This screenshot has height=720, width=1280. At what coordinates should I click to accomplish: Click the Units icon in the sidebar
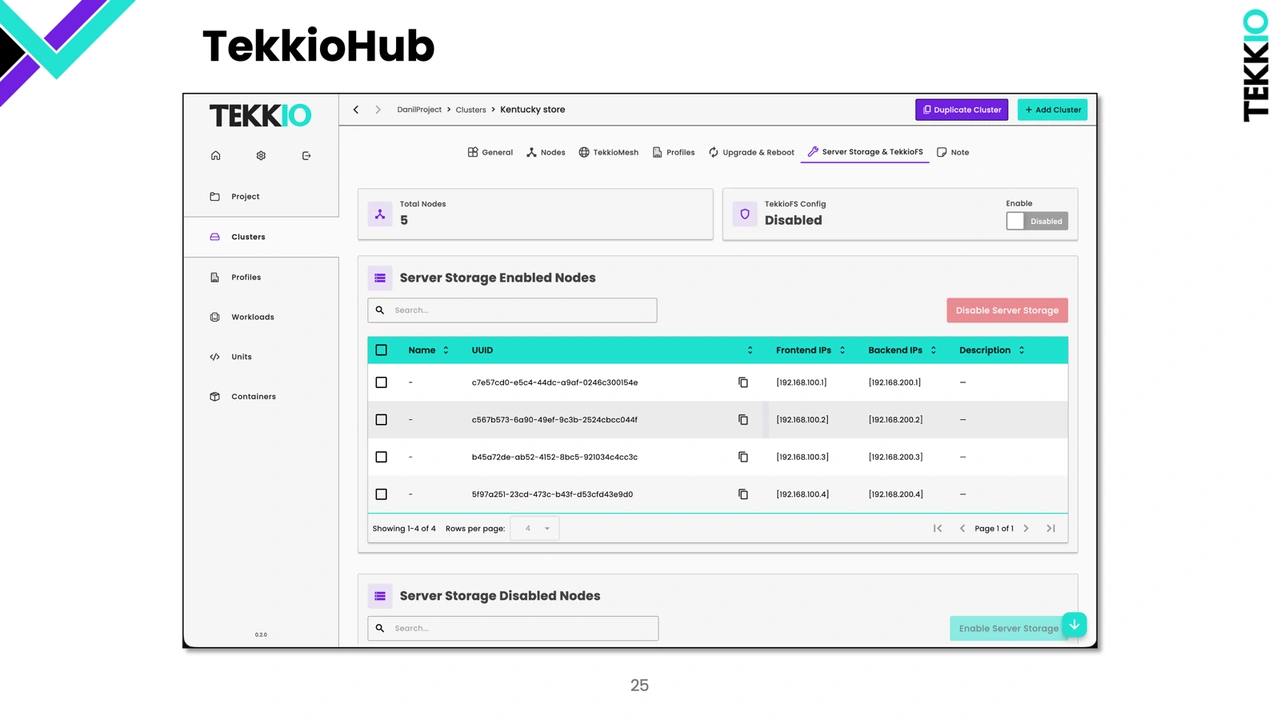click(x=214, y=356)
